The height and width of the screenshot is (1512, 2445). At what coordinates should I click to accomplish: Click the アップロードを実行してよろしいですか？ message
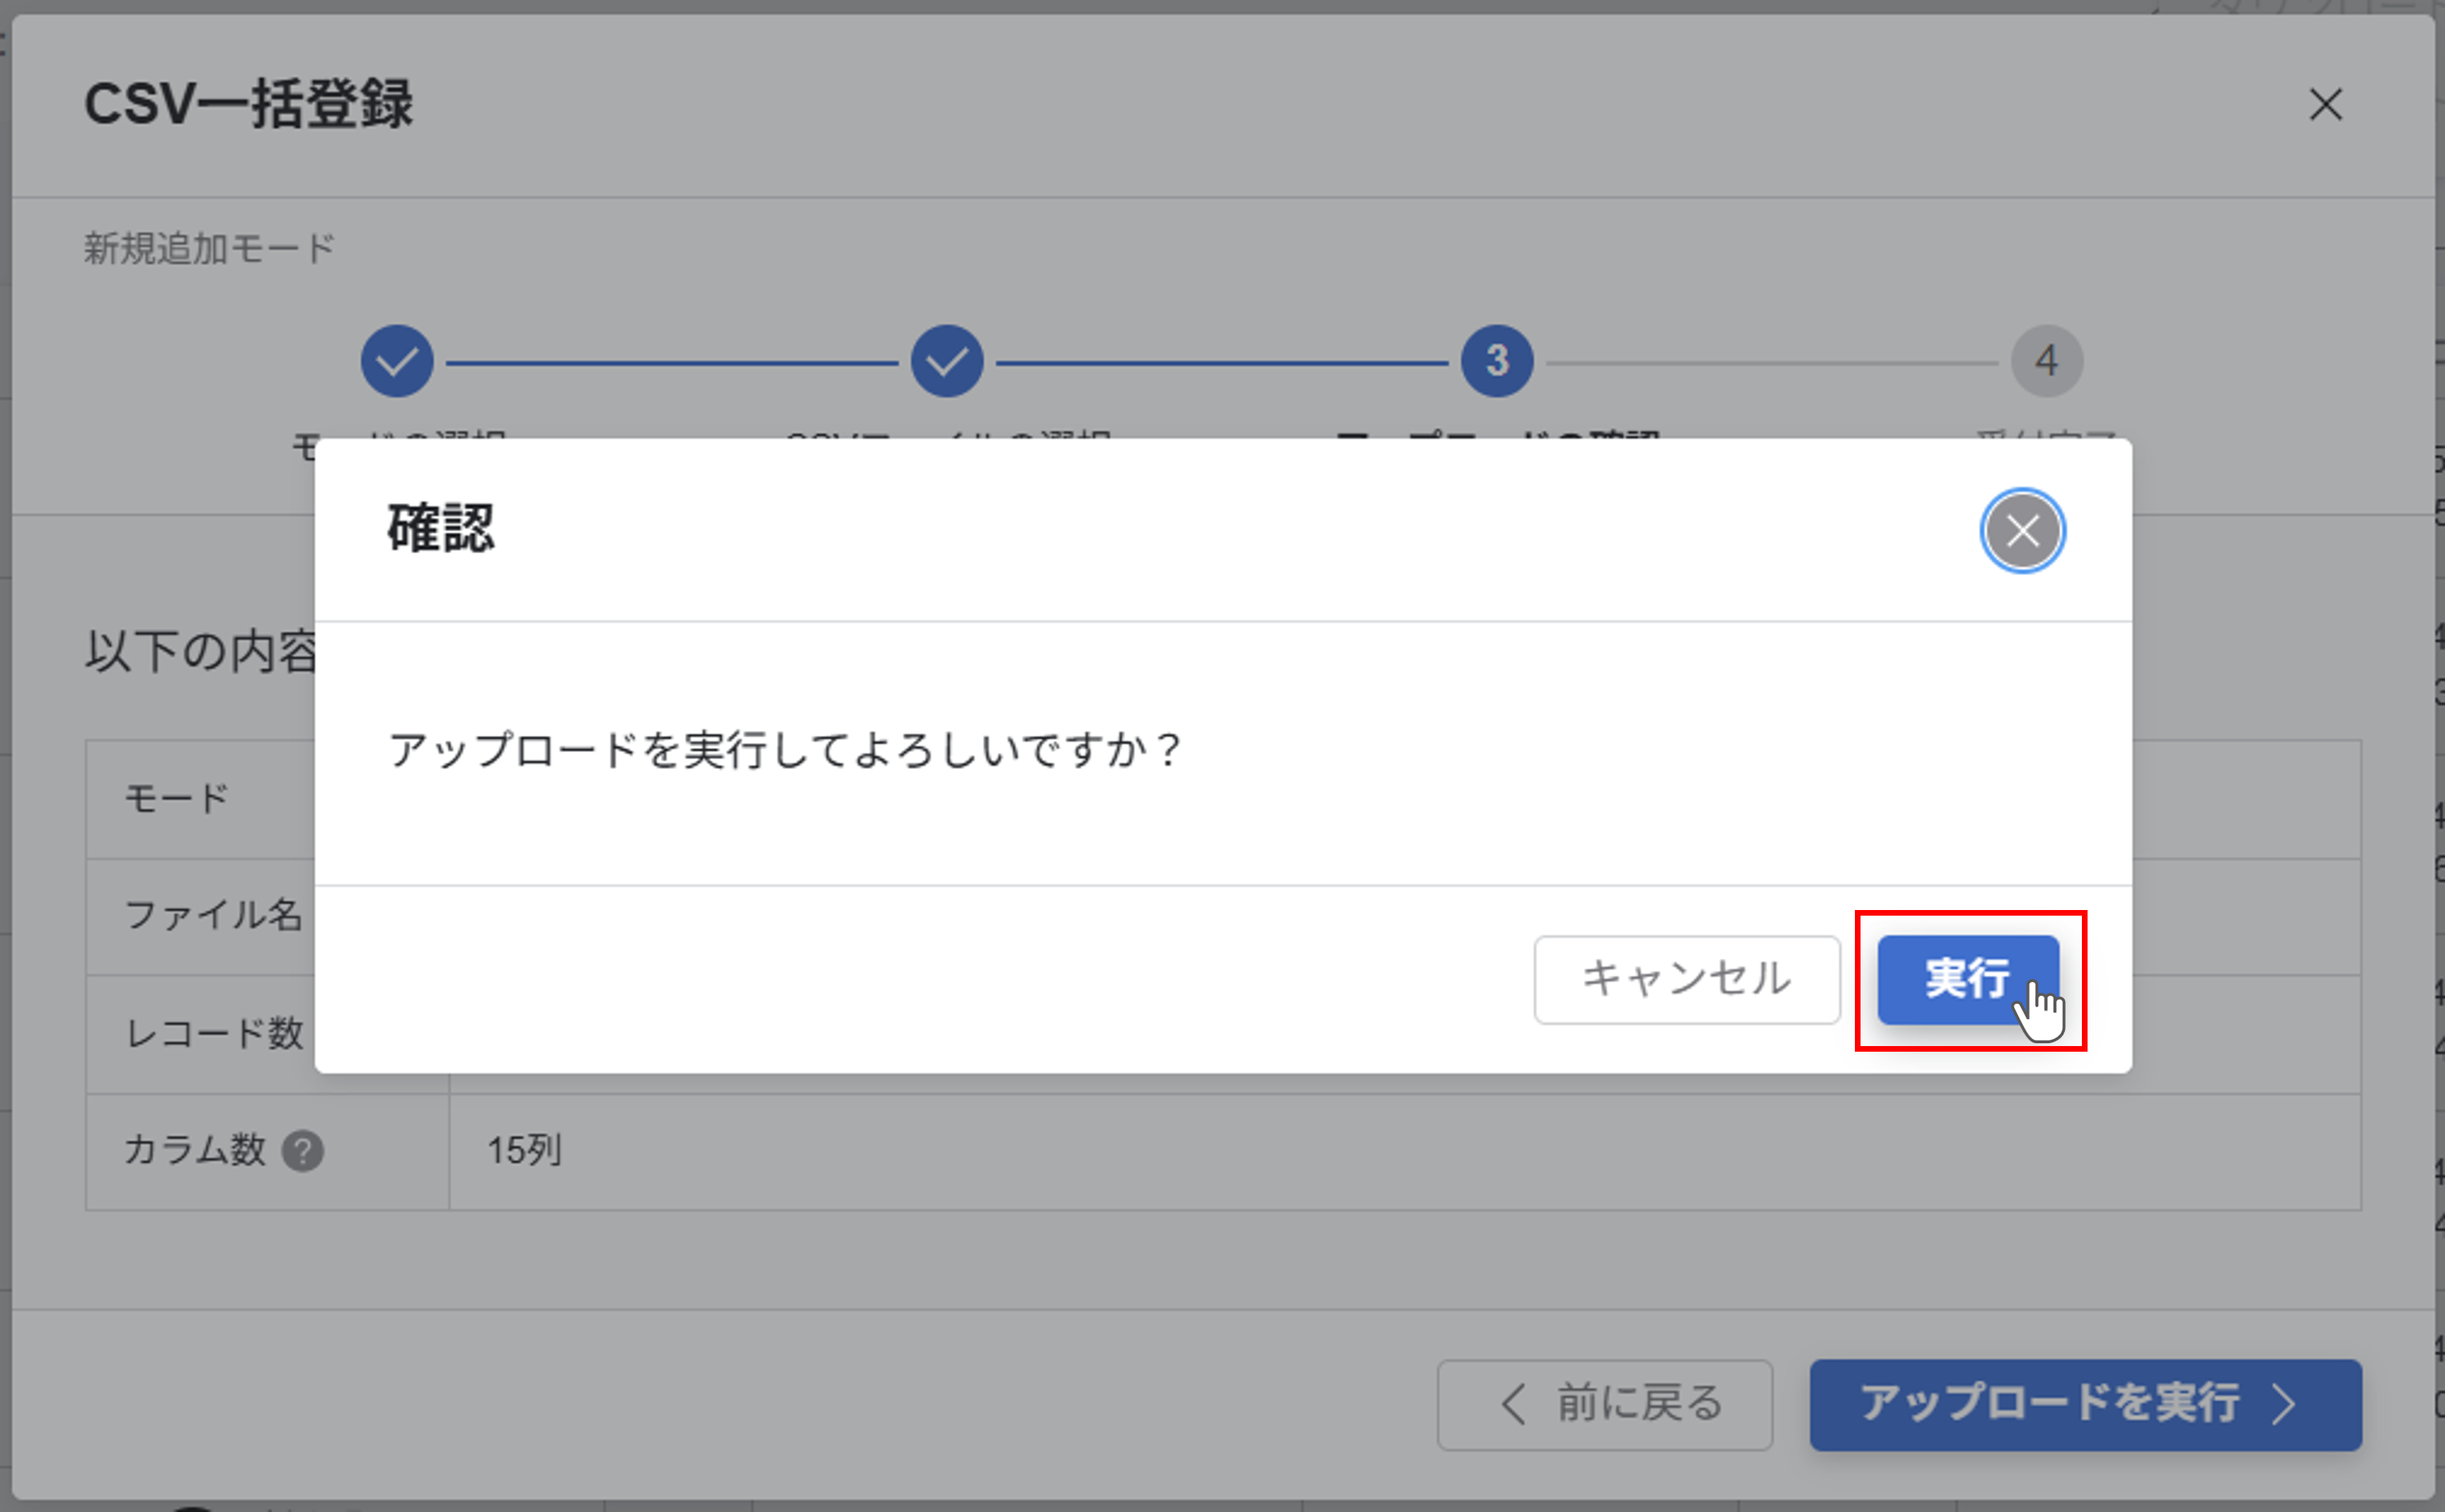point(786,749)
